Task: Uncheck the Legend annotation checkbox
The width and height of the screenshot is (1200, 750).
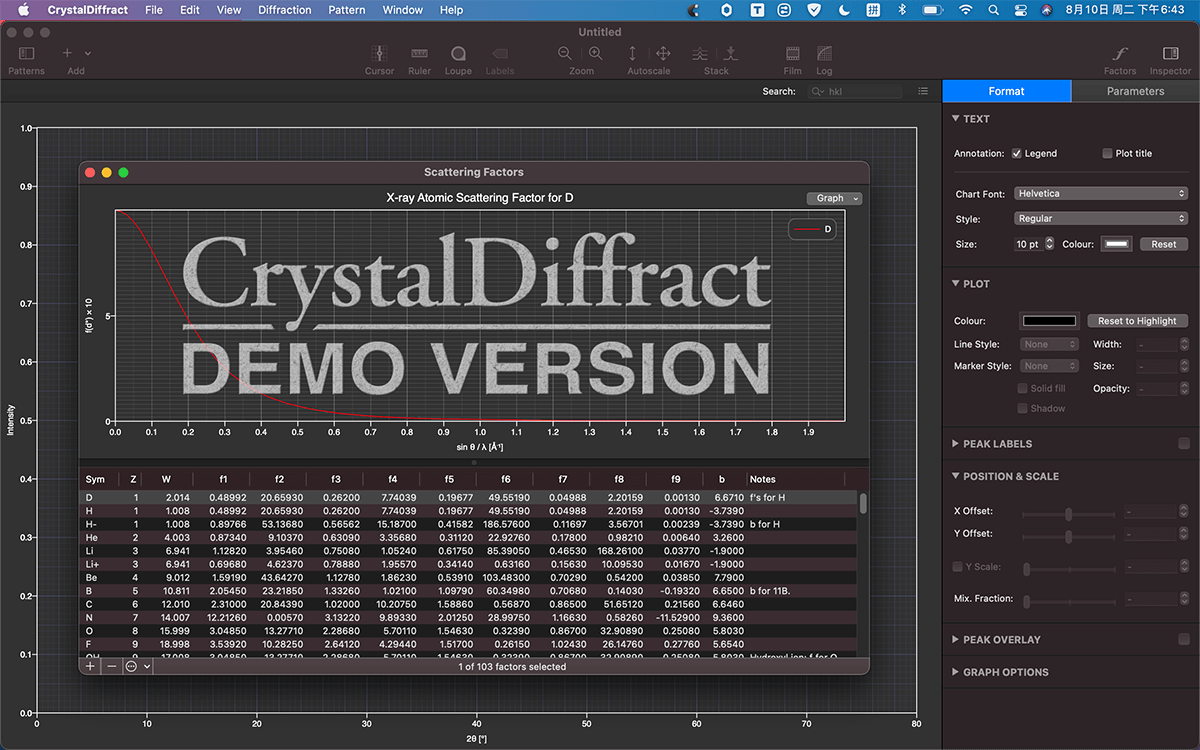Action: coord(1016,153)
